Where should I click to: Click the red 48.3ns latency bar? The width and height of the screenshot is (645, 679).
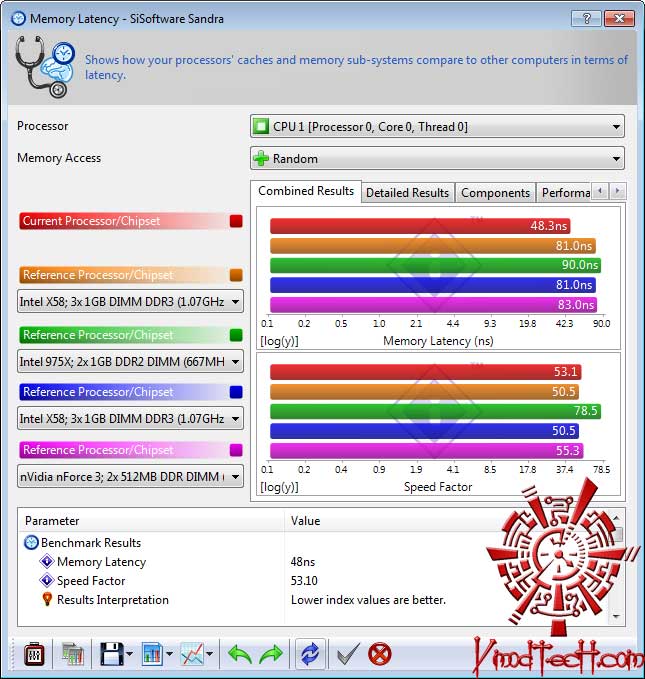pyautogui.click(x=420, y=226)
